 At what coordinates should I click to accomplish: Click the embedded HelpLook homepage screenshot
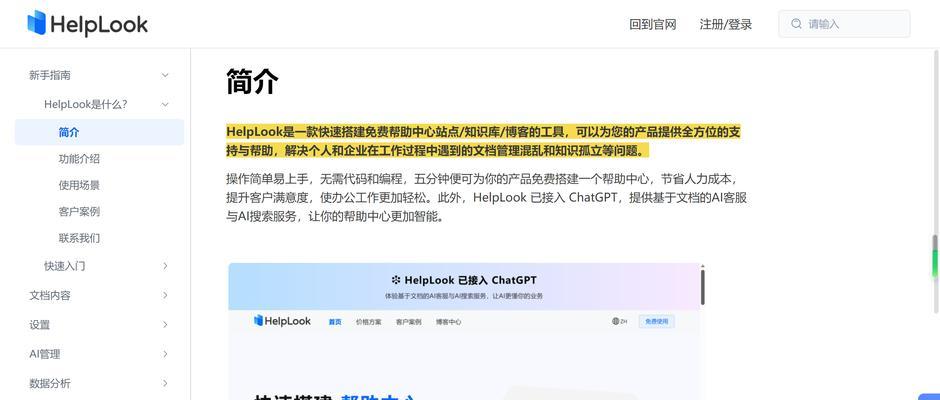coord(464,331)
